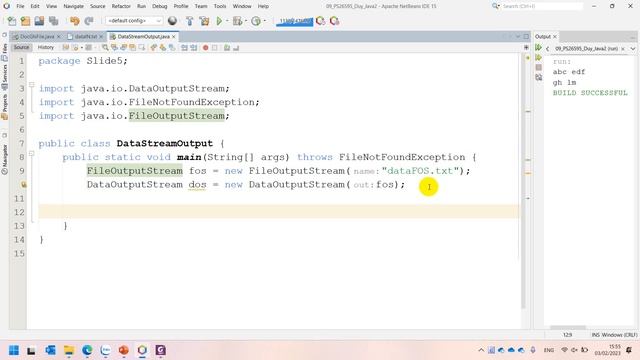
Task: Click the globe browser icon in toolbar
Action: click(172, 21)
